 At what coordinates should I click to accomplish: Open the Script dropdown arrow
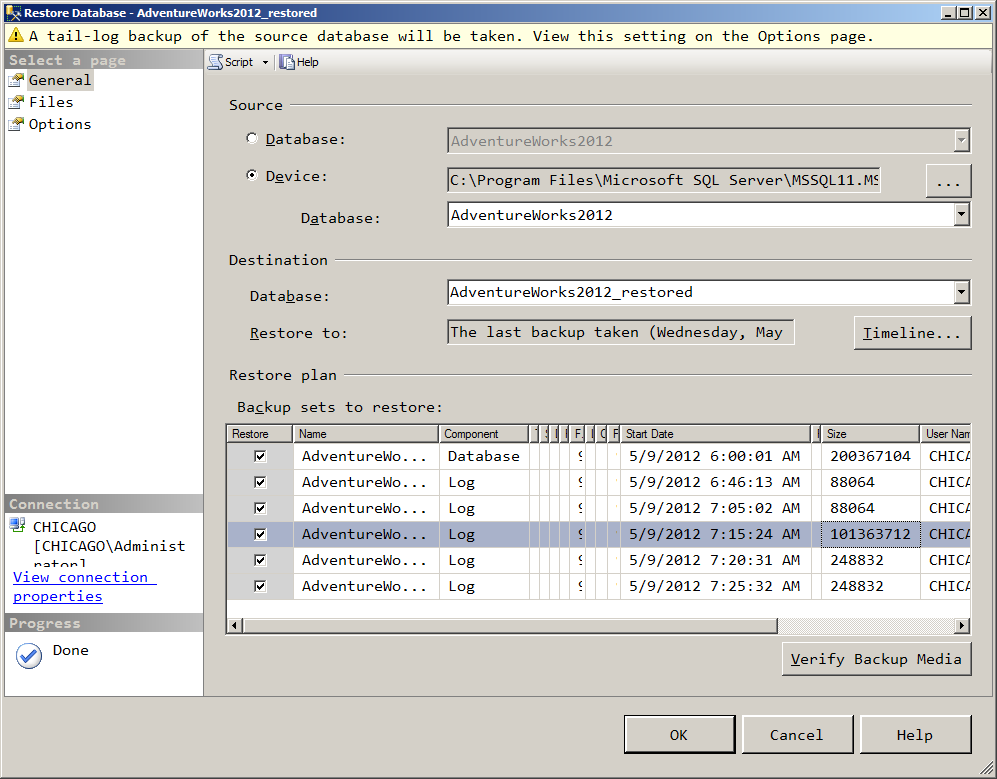266,62
